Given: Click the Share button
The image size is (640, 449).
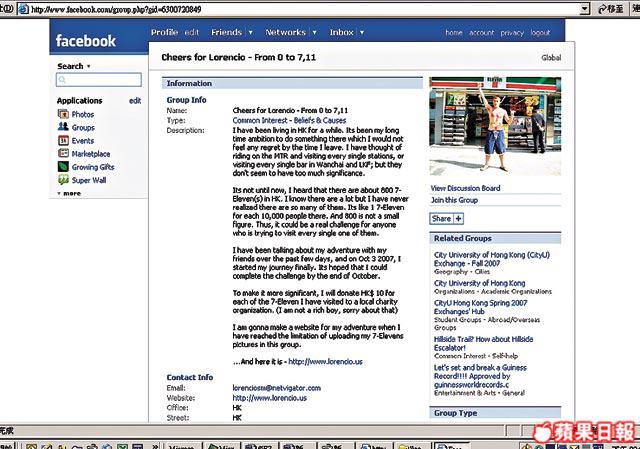Looking at the screenshot, I should pyautogui.click(x=447, y=219).
